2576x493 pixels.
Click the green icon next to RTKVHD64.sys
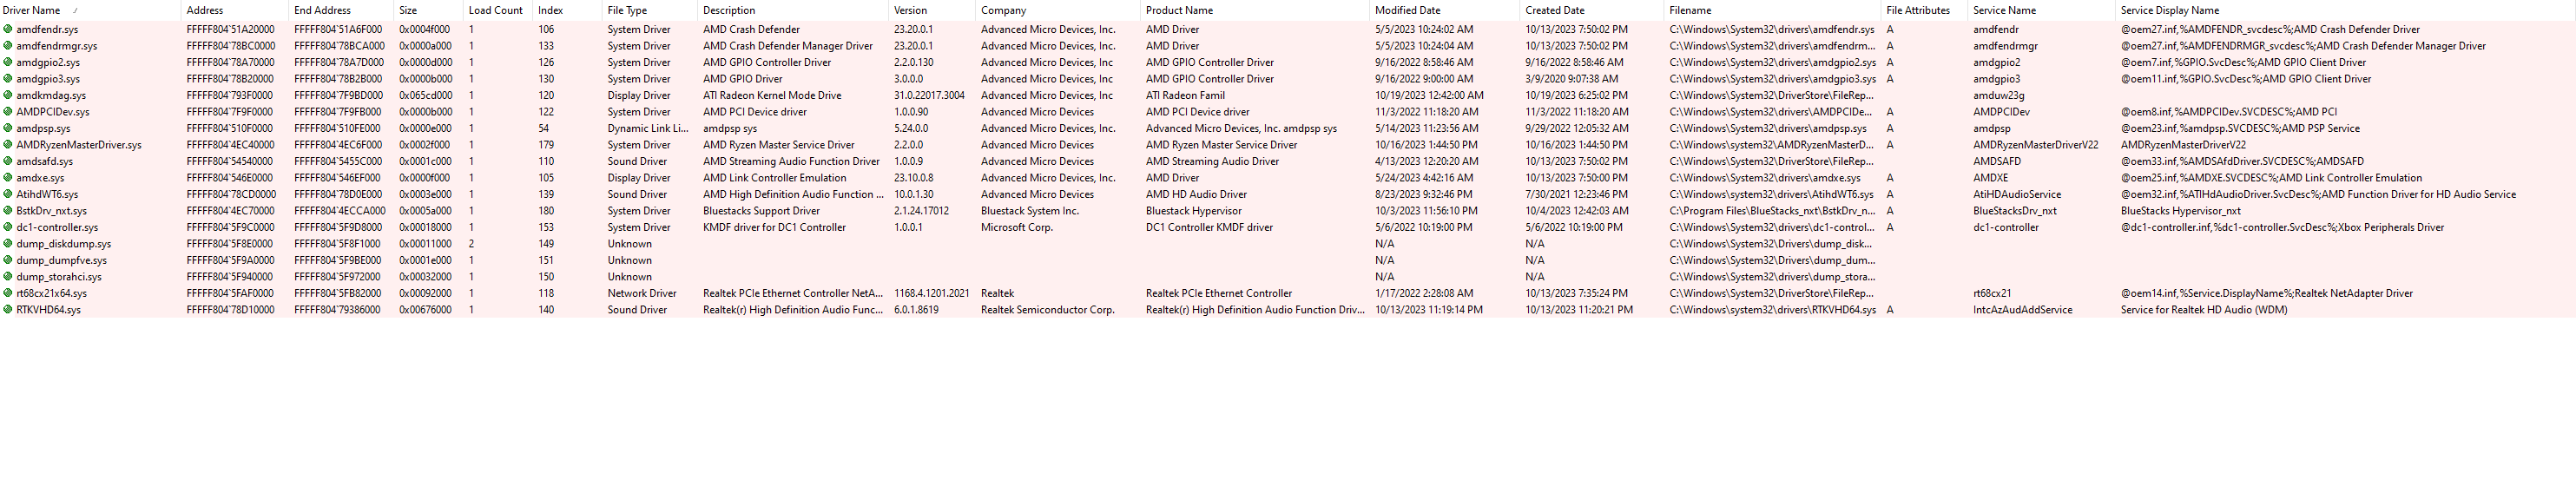[8, 310]
